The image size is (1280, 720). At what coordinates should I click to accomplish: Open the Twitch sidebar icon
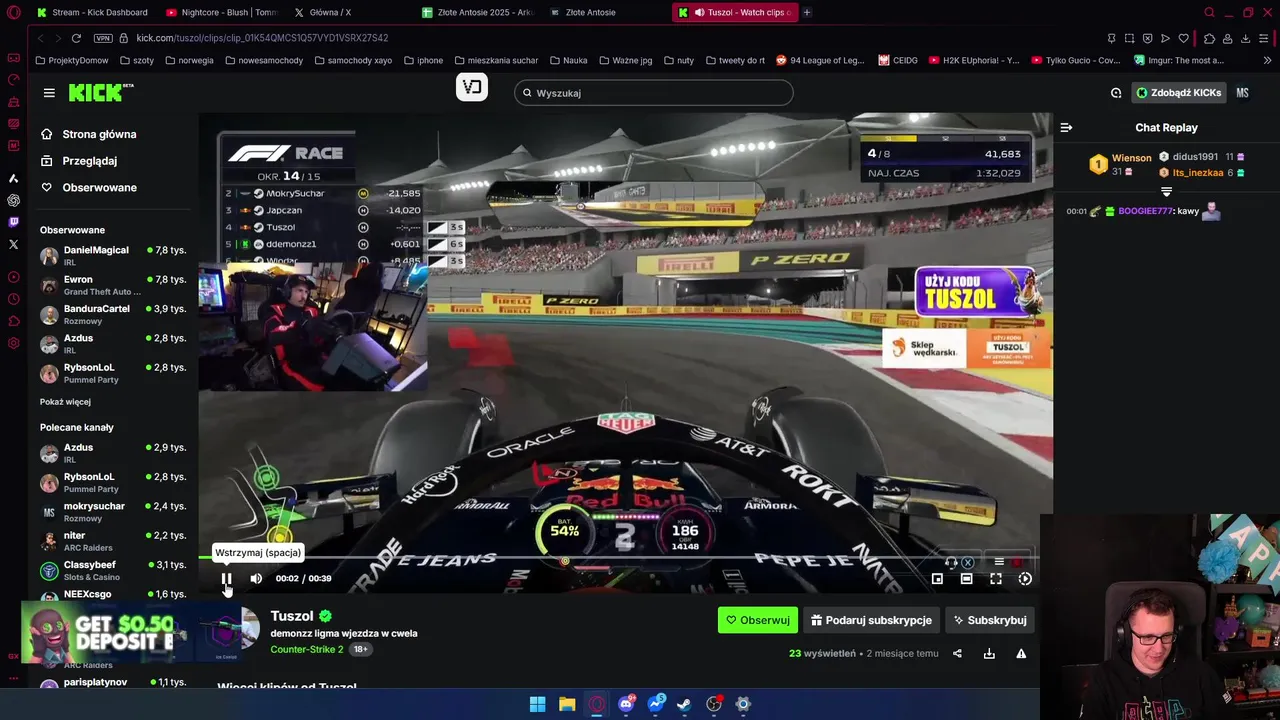pos(13,222)
